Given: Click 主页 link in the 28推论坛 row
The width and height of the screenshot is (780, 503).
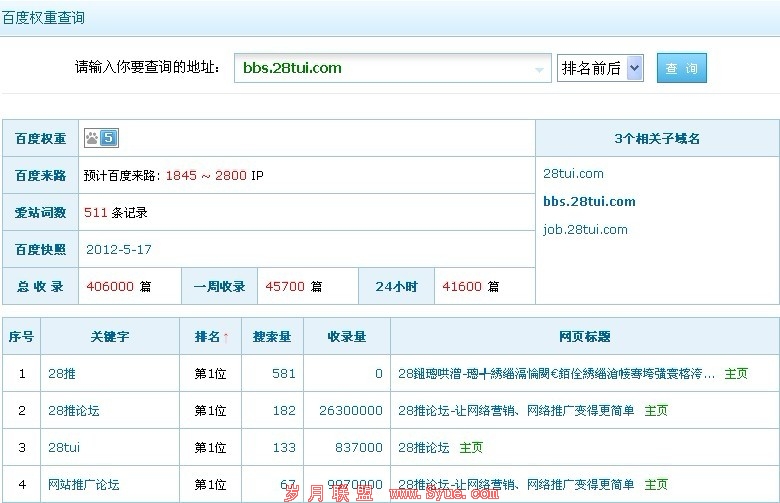Looking at the screenshot, I should [x=656, y=410].
